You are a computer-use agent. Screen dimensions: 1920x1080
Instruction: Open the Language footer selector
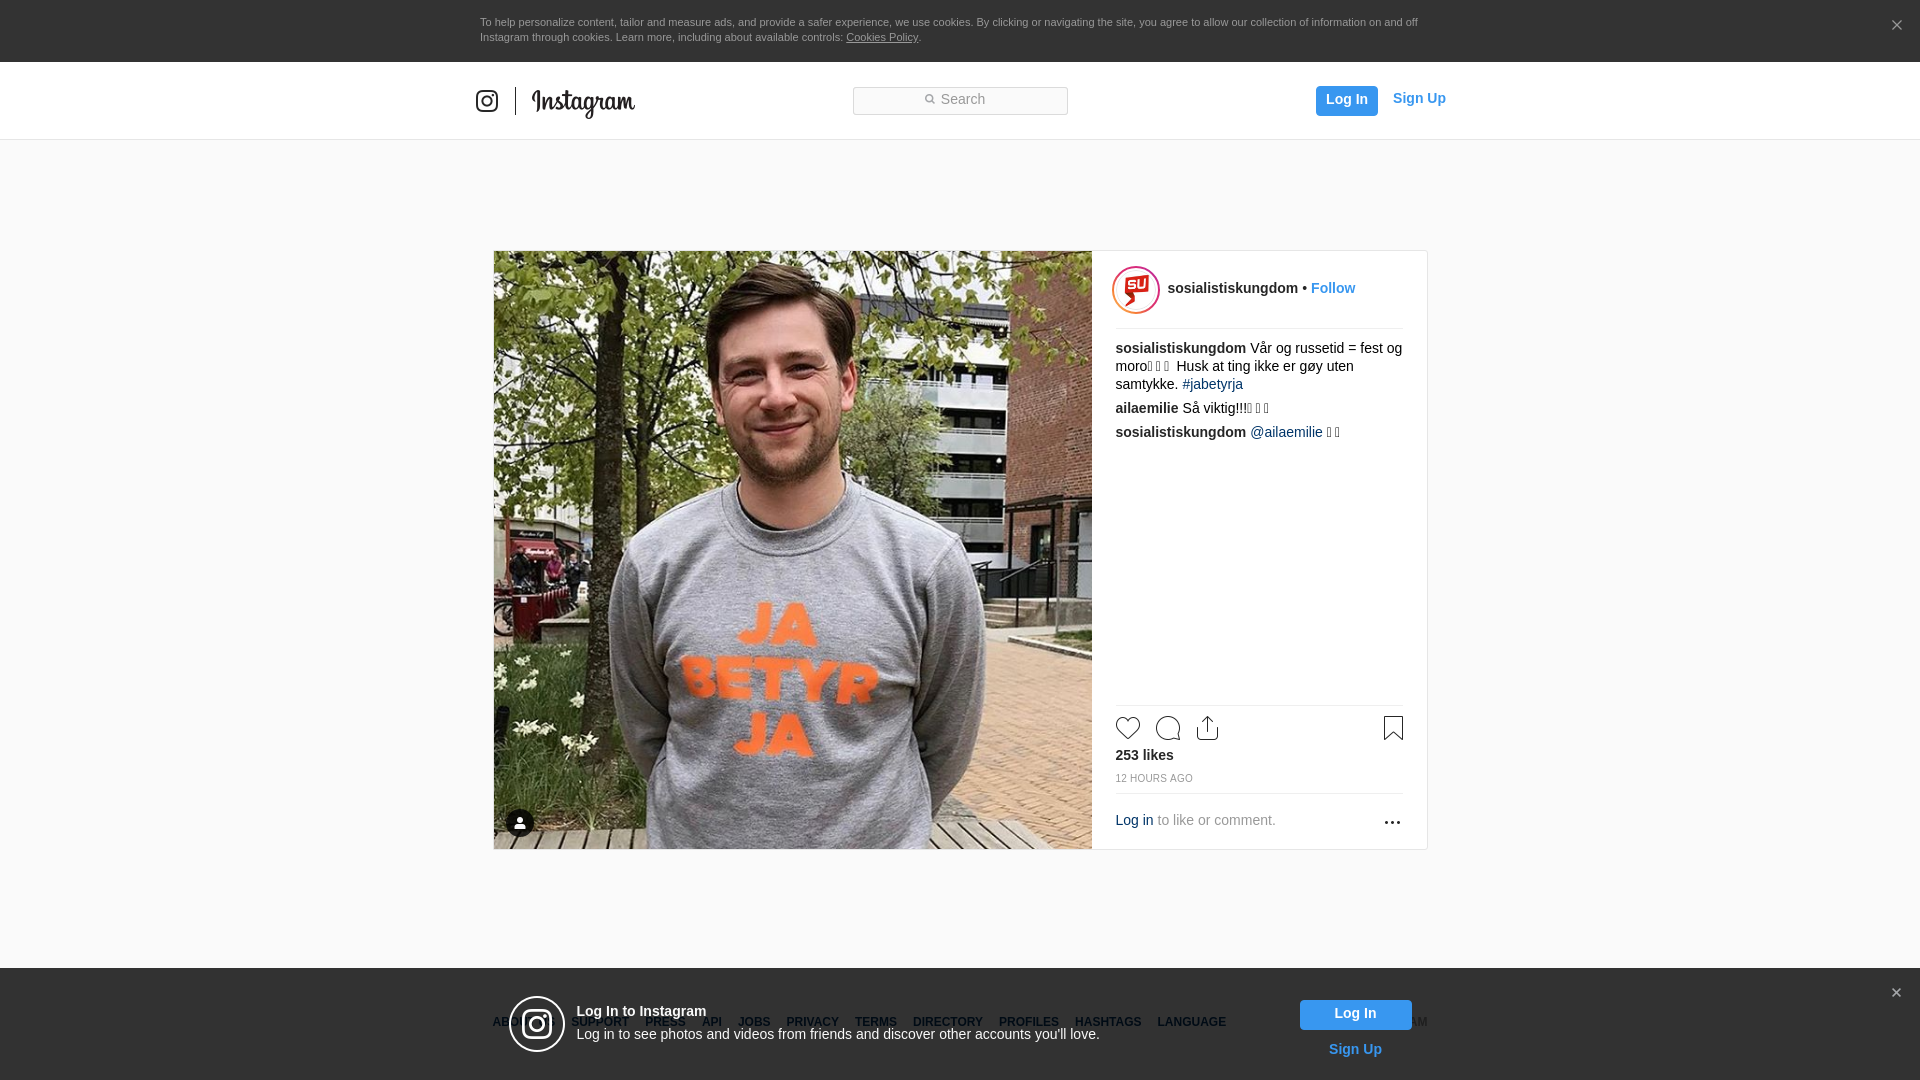pos(1191,1022)
